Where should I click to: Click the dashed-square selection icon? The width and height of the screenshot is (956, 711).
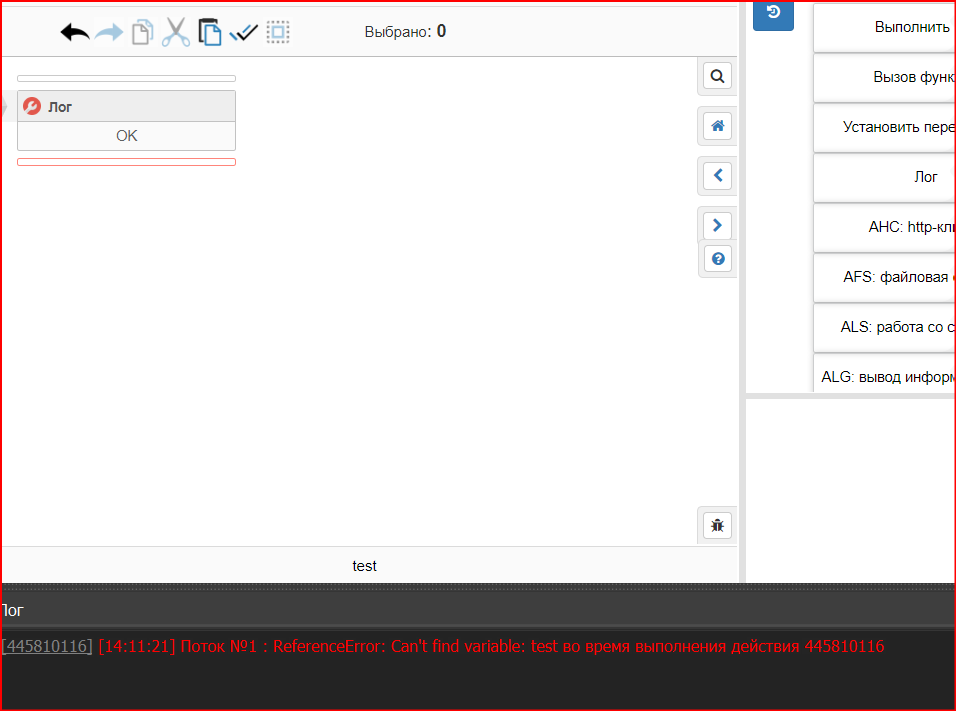(278, 32)
